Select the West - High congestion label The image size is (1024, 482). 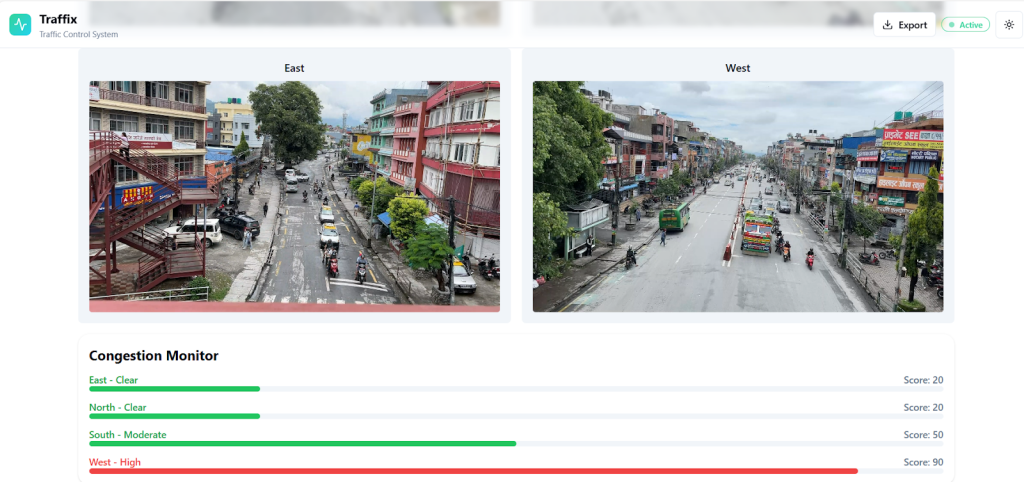pos(114,462)
